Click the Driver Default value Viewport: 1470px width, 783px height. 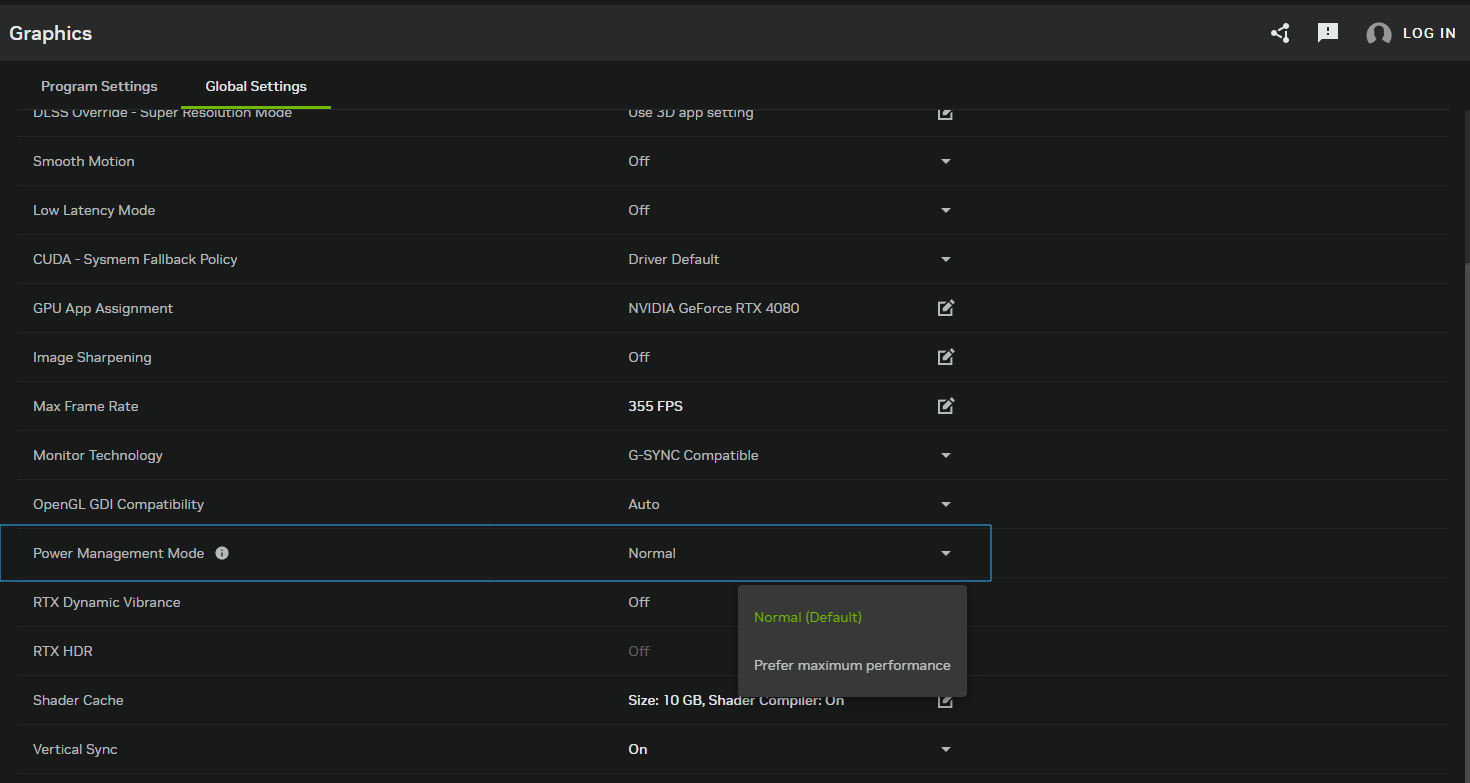tap(673, 259)
